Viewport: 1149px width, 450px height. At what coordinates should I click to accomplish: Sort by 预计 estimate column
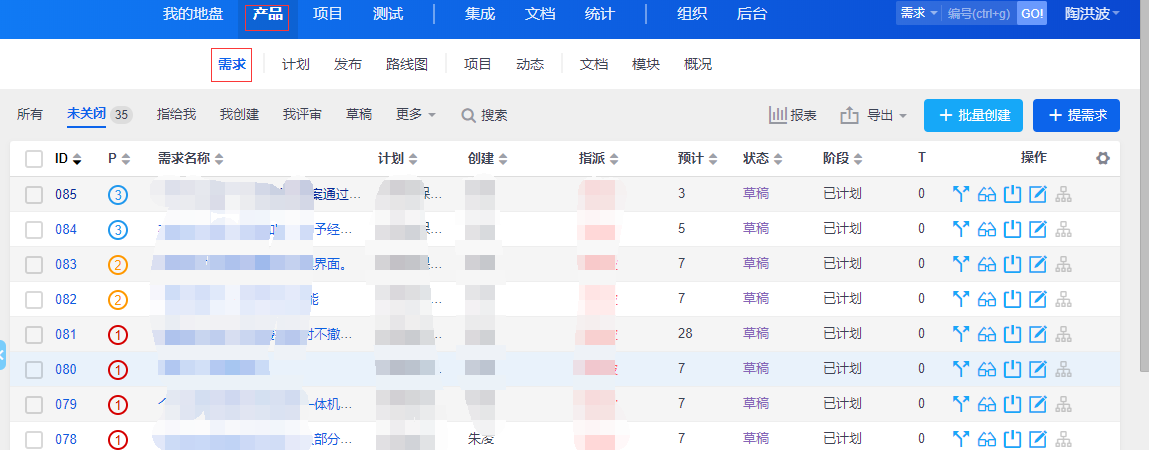coord(698,158)
